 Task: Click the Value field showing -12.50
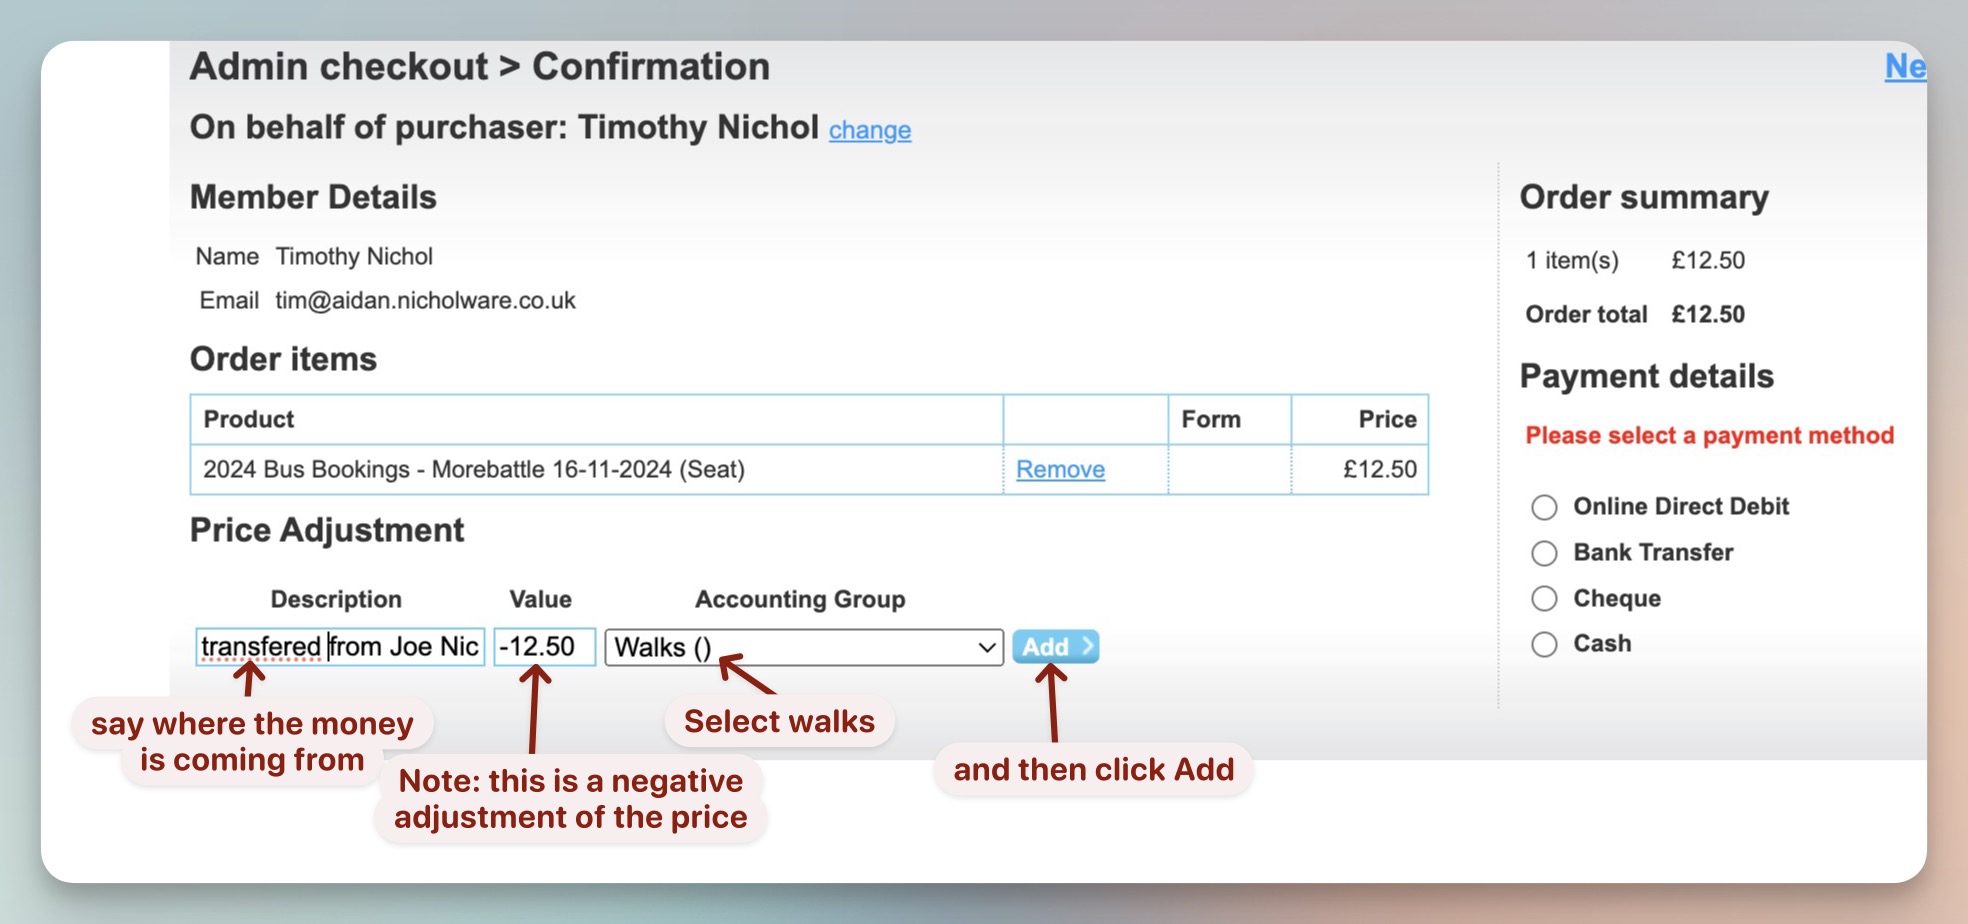point(544,647)
